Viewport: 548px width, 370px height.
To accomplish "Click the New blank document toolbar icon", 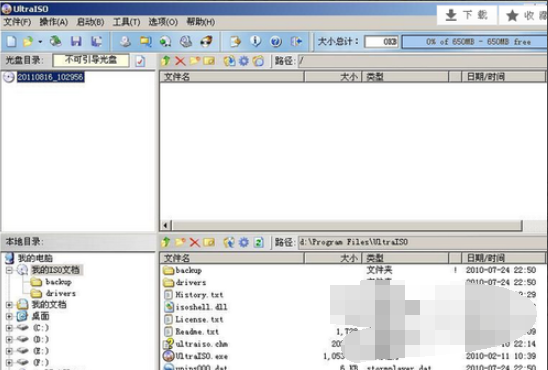I will point(12,41).
